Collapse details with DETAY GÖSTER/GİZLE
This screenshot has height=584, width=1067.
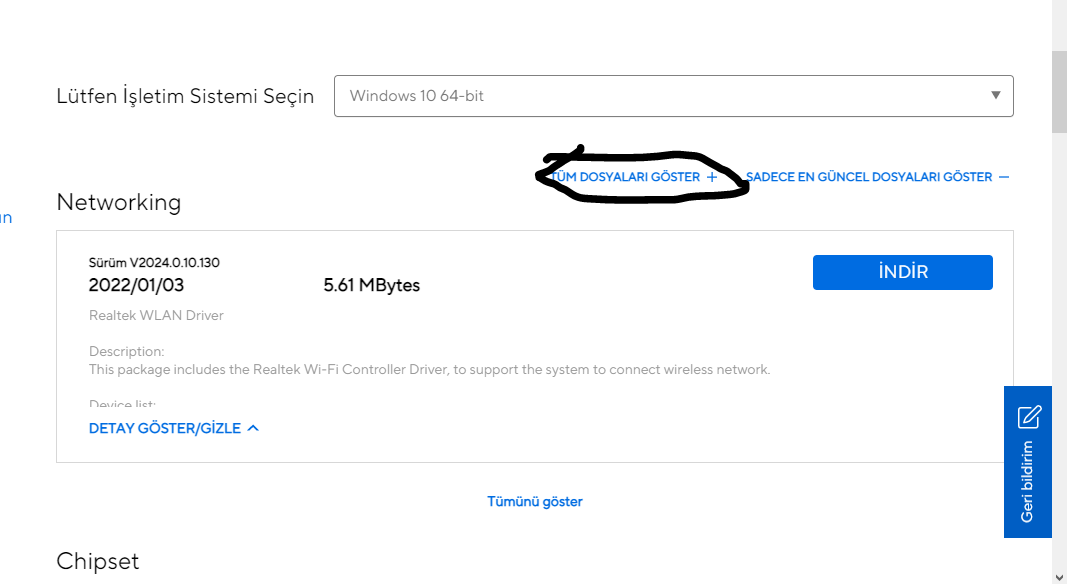[x=165, y=428]
